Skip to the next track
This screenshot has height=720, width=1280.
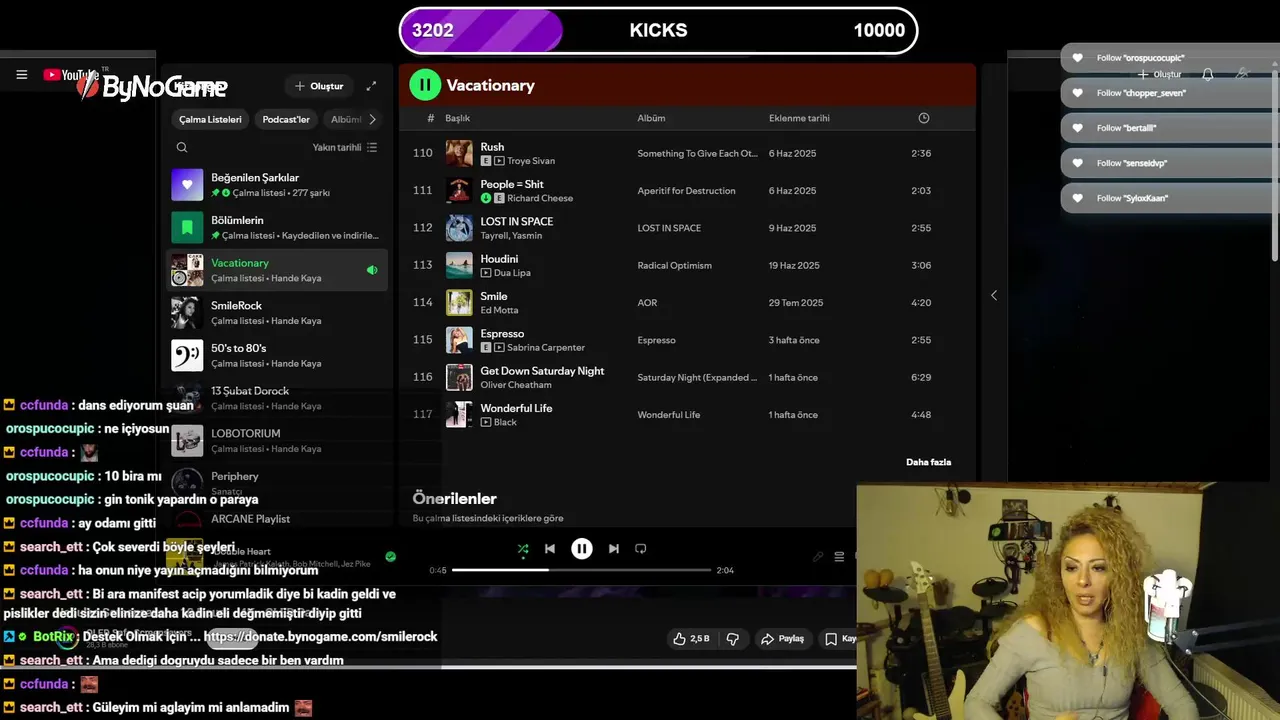613,549
